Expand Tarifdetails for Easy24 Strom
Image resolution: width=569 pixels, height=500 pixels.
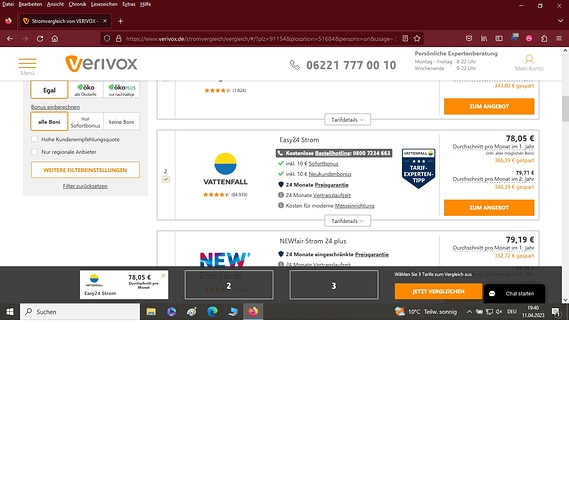coord(347,221)
